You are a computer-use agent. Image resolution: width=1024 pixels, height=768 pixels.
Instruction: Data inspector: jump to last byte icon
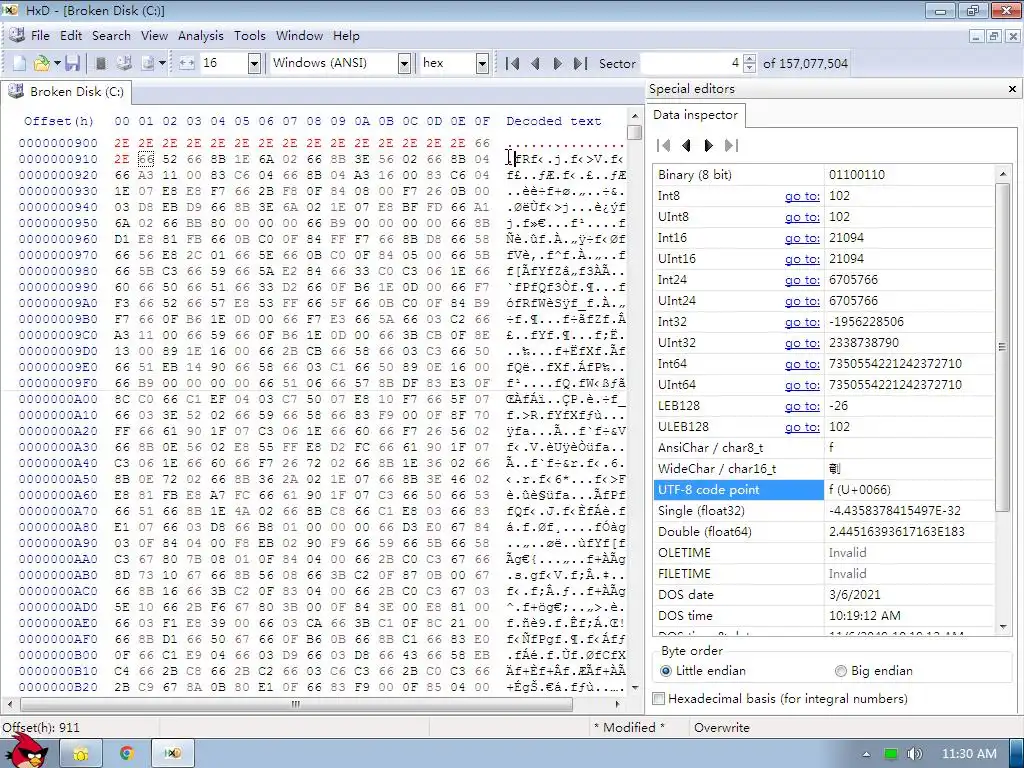pos(731,146)
